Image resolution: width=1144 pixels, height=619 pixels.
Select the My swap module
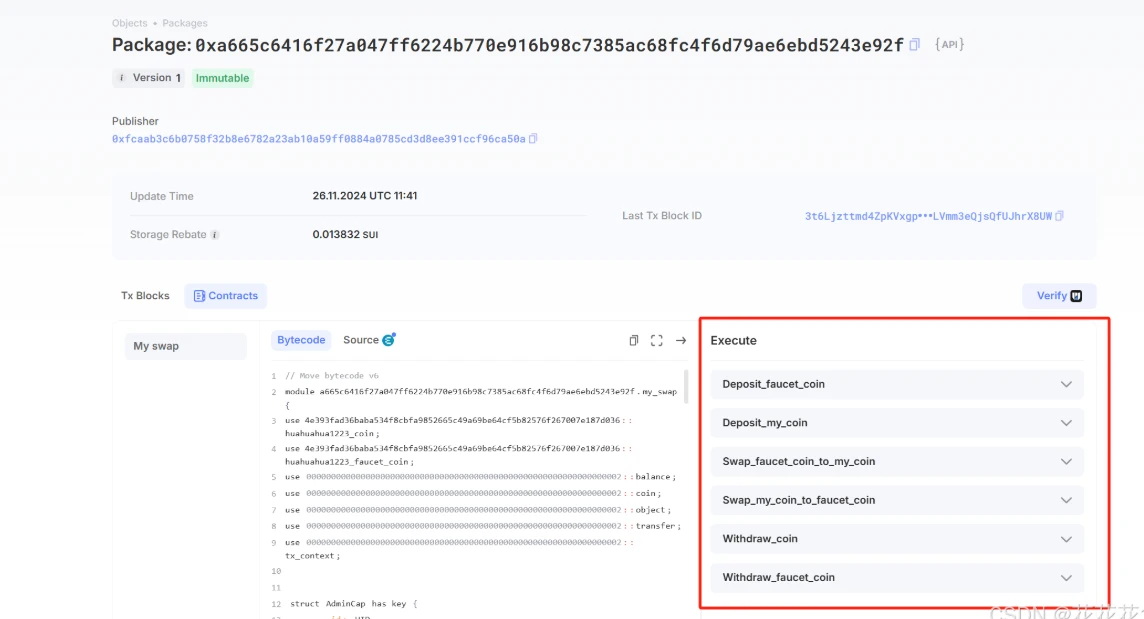tap(178, 346)
